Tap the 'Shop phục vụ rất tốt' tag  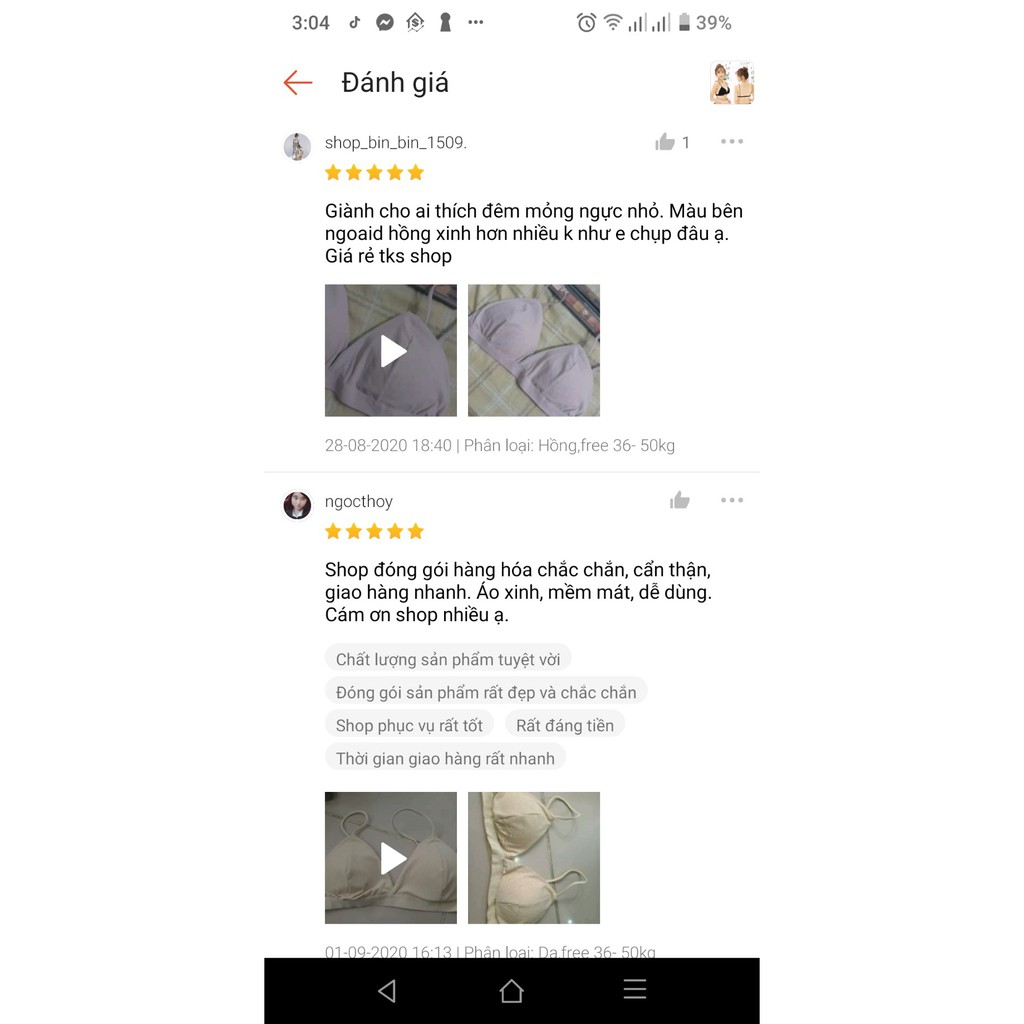(x=409, y=725)
